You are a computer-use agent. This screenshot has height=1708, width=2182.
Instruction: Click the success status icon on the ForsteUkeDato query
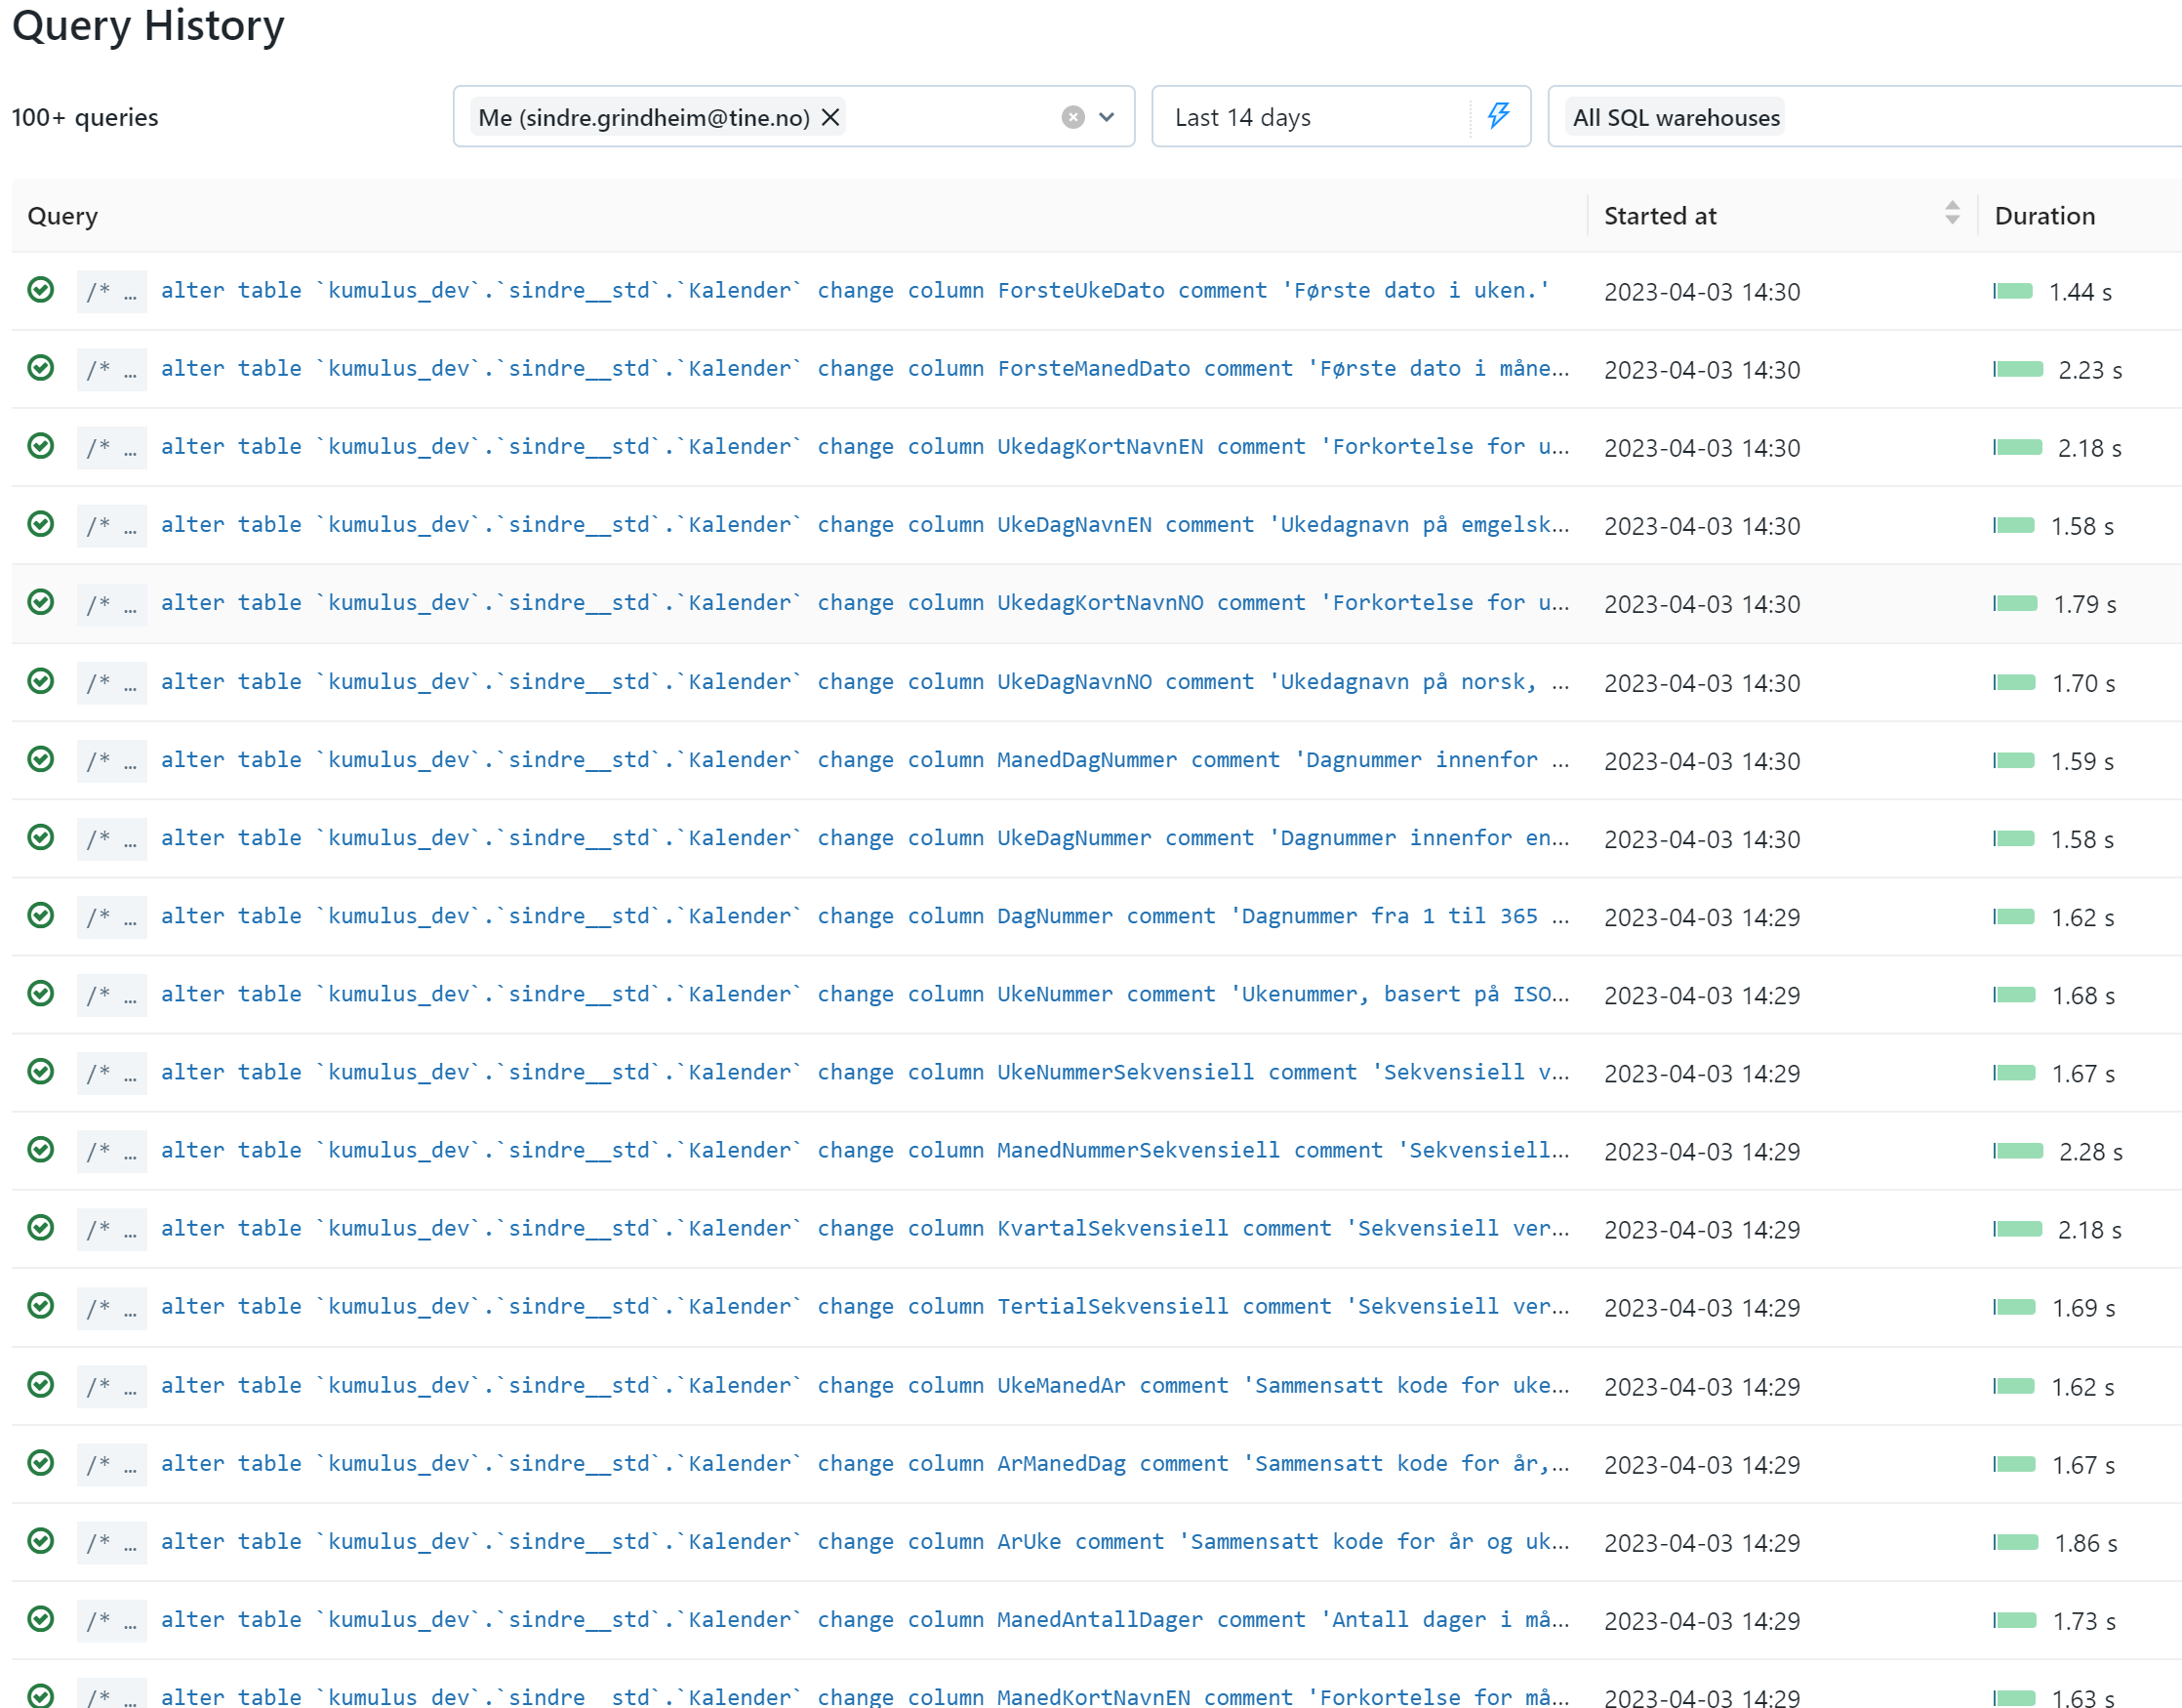pyautogui.click(x=40, y=291)
